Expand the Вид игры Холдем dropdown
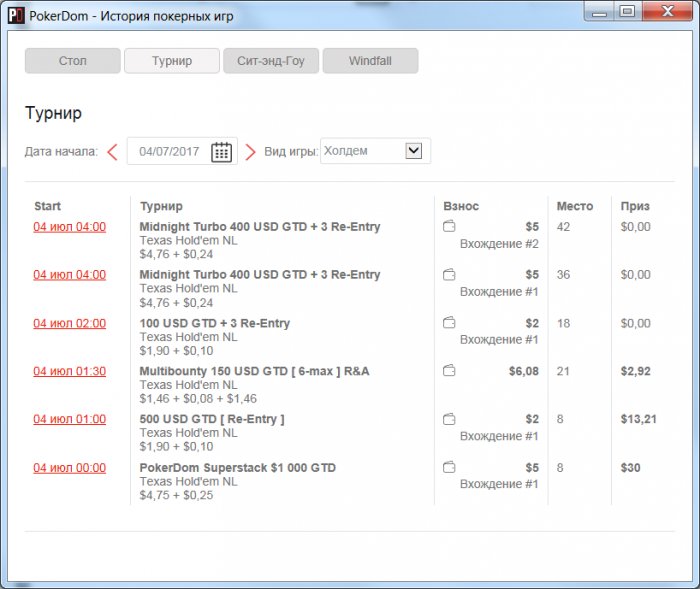The height and width of the screenshot is (589, 700). click(414, 150)
